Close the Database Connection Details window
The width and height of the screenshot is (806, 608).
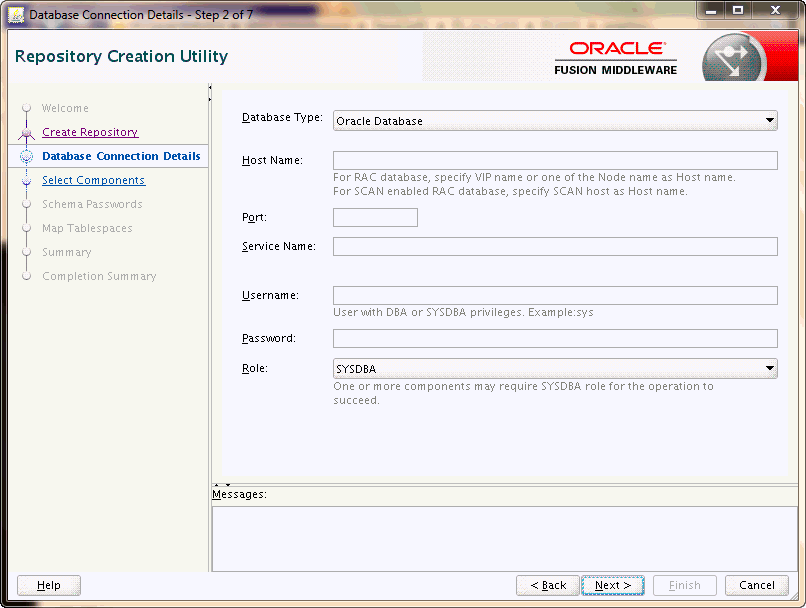coord(775,11)
